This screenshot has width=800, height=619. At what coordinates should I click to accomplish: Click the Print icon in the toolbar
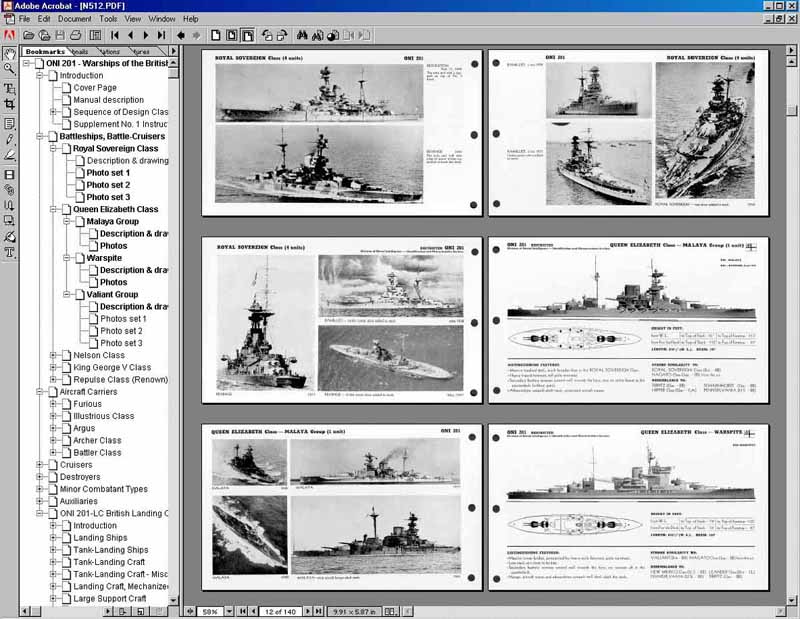(x=76, y=35)
